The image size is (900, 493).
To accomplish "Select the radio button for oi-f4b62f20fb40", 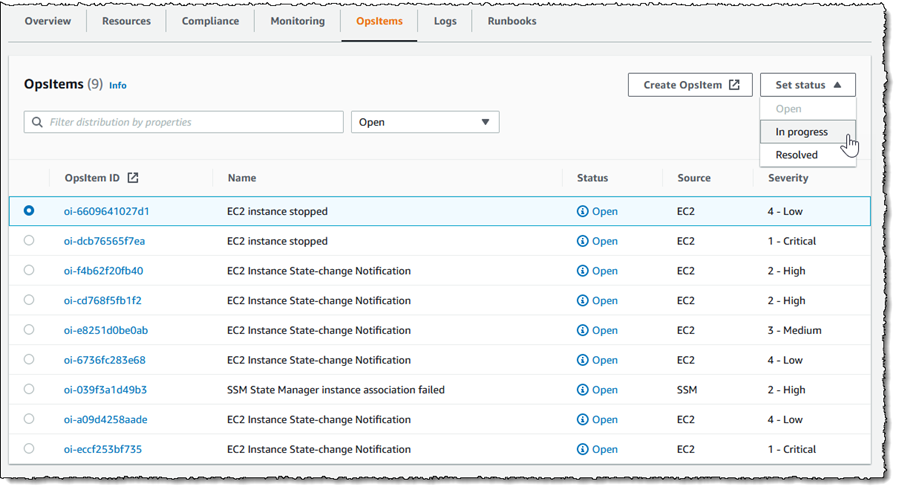I will [x=29, y=271].
